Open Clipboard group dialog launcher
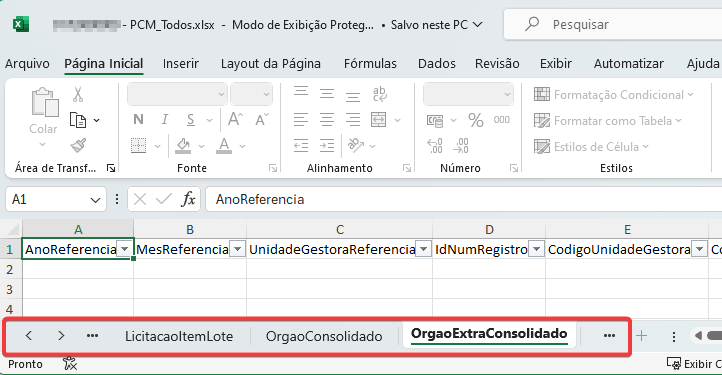 (x=111, y=168)
